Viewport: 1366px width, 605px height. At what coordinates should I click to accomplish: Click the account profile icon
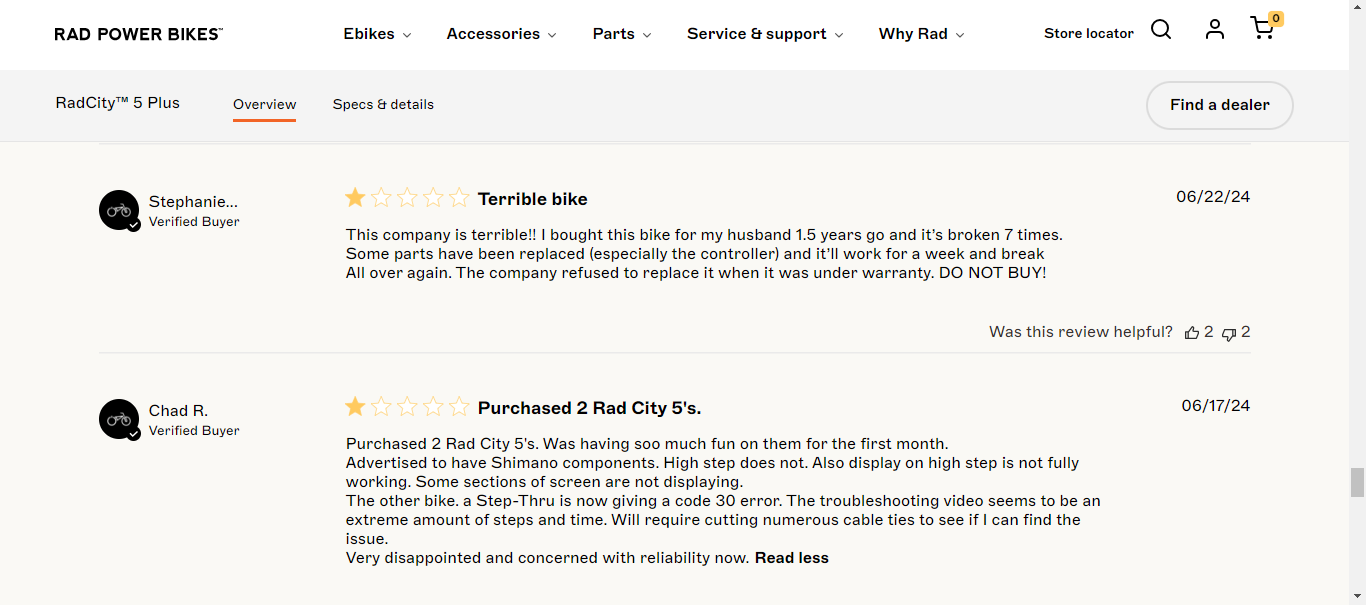point(1214,30)
